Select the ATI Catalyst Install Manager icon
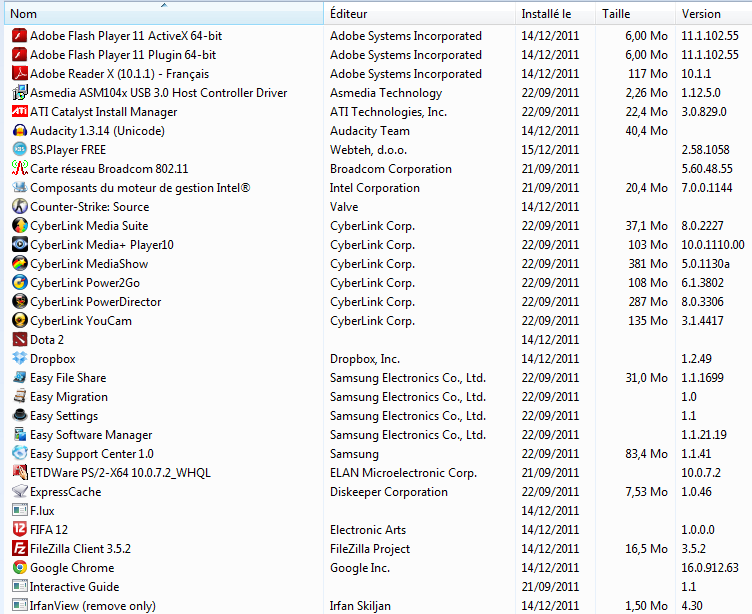This screenshot has height=614, width=752. click(20, 112)
